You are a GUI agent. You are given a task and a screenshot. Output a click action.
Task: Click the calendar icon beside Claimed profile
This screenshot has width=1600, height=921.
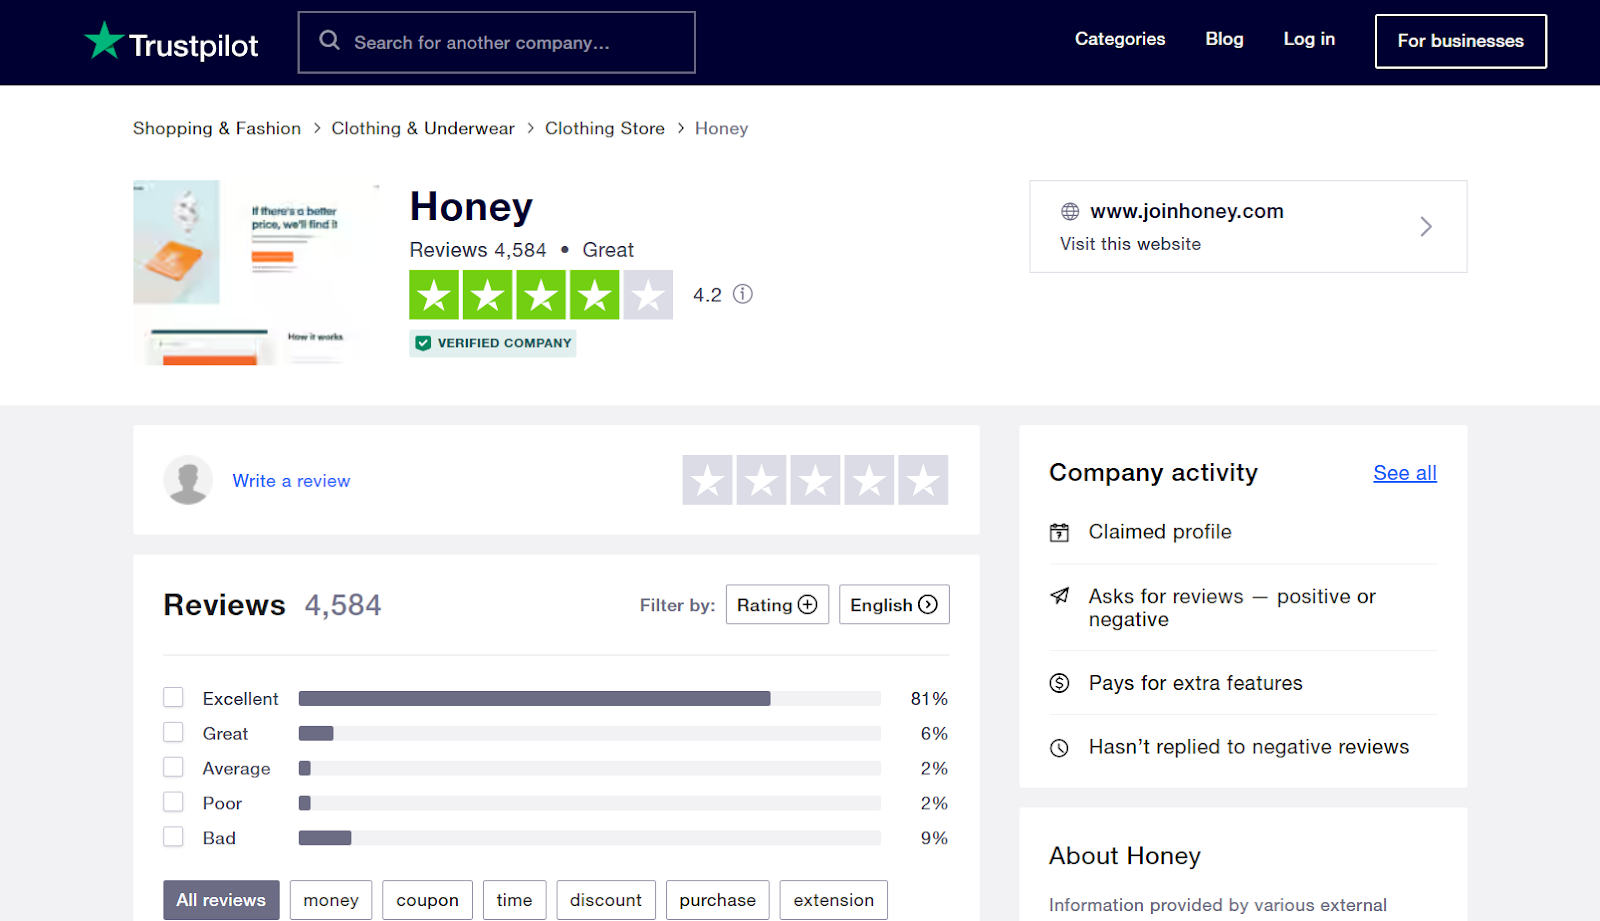coord(1059,532)
